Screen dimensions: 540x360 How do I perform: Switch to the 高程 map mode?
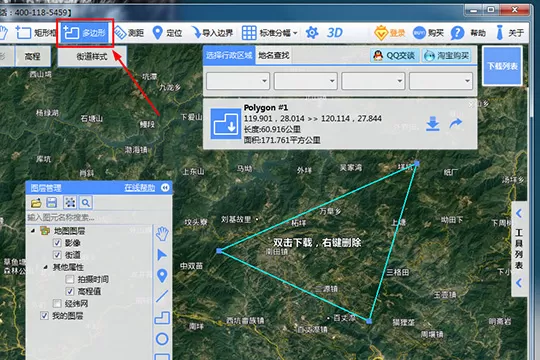33,56
